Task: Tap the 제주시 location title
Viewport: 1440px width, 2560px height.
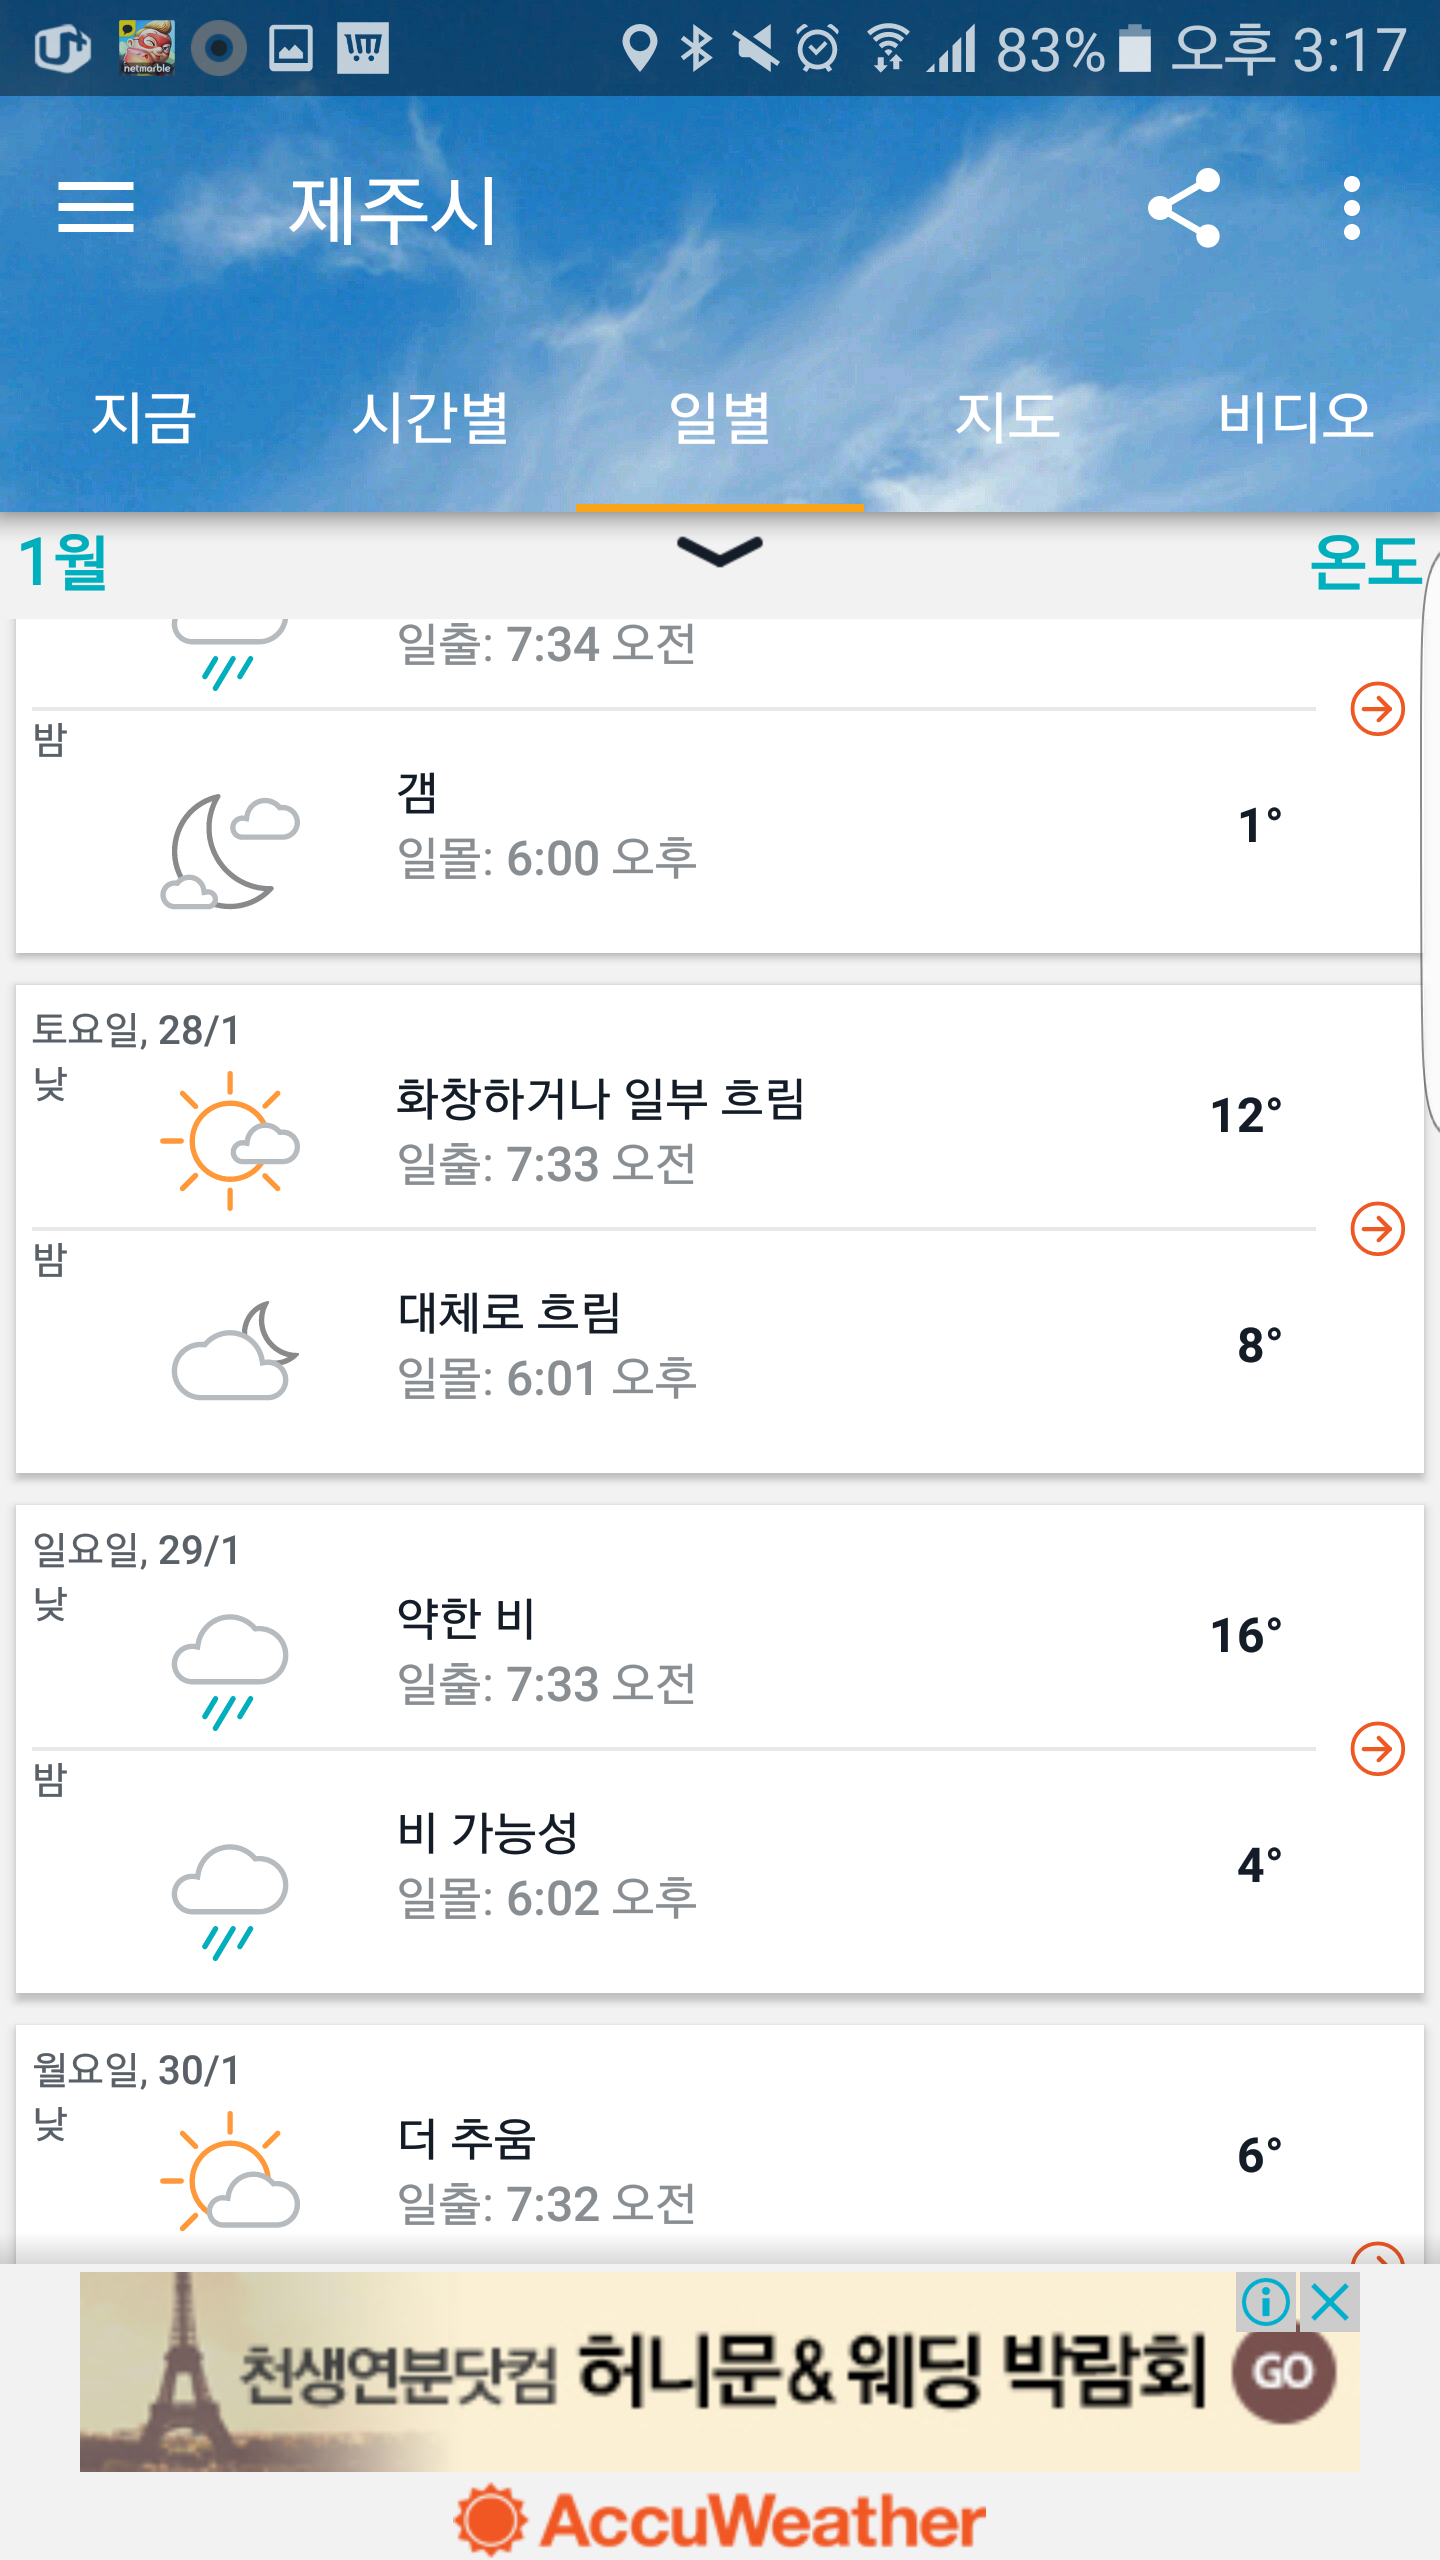Action: pos(392,210)
